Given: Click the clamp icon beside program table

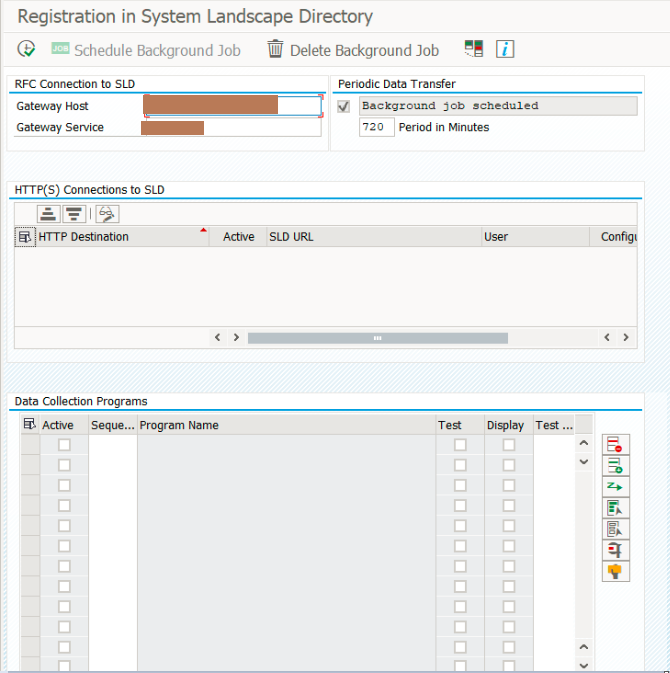Looking at the screenshot, I should [615, 550].
